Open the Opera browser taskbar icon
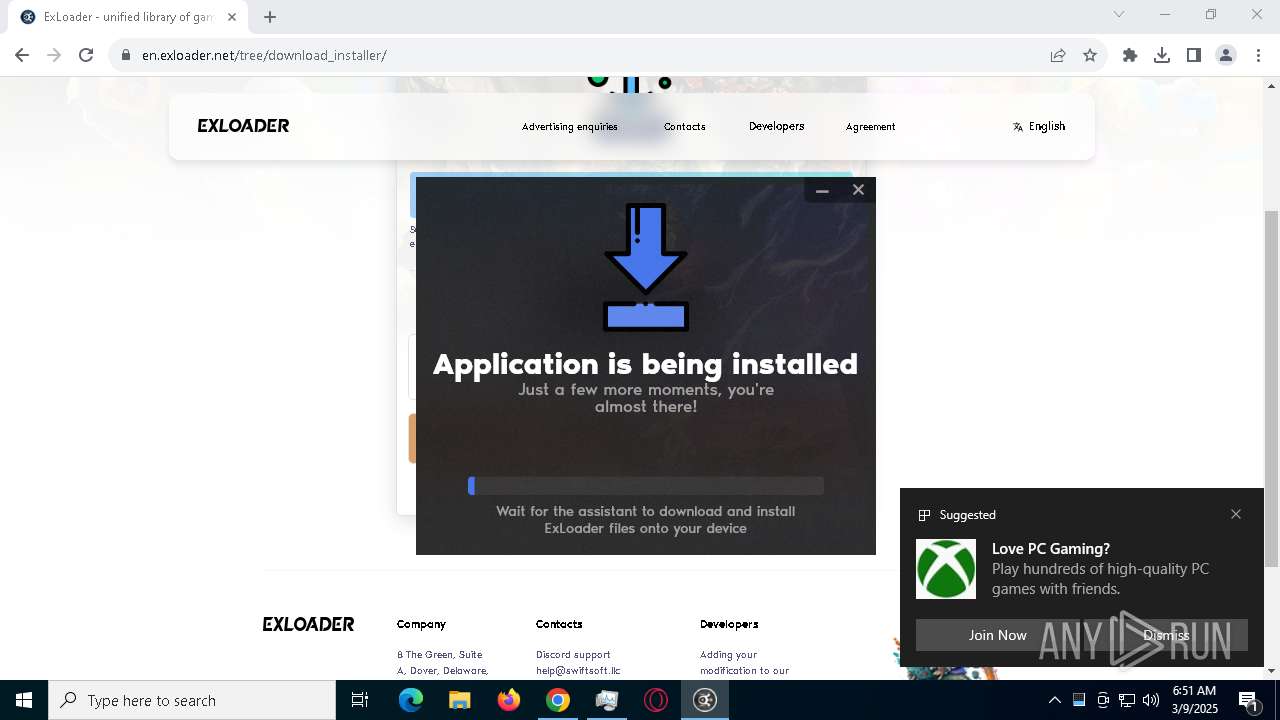Viewport: 1280px width, 720px height. coord(656,700)
